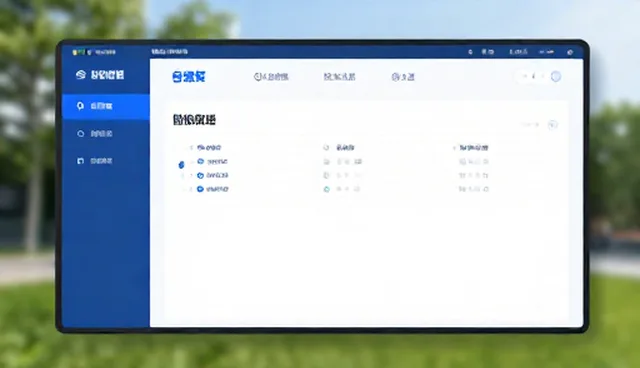
Task: Open the last header tab beside the avatar area
Action: coord(403,77)
